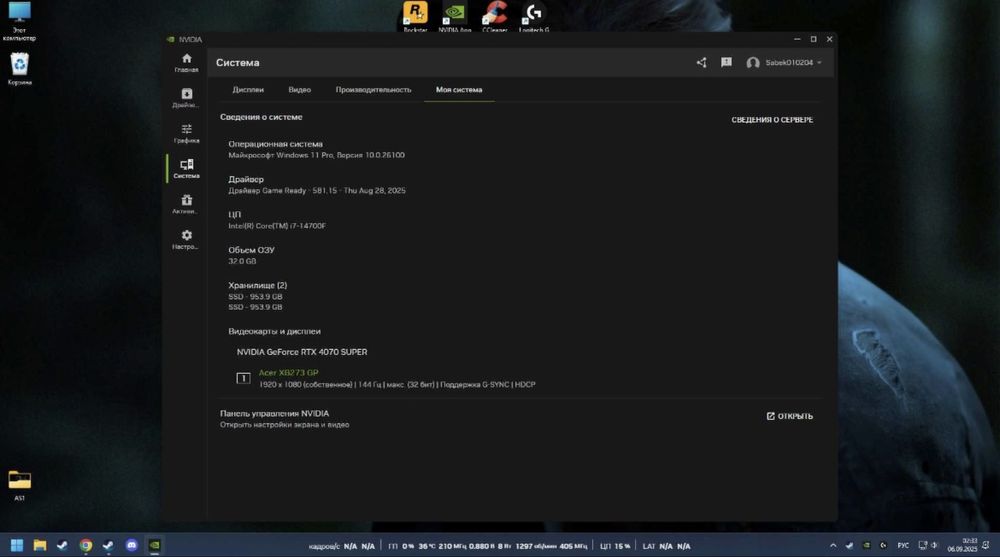Open the Главная home page in sidebar
The image size is (1000, 557).
pos(186,63)
